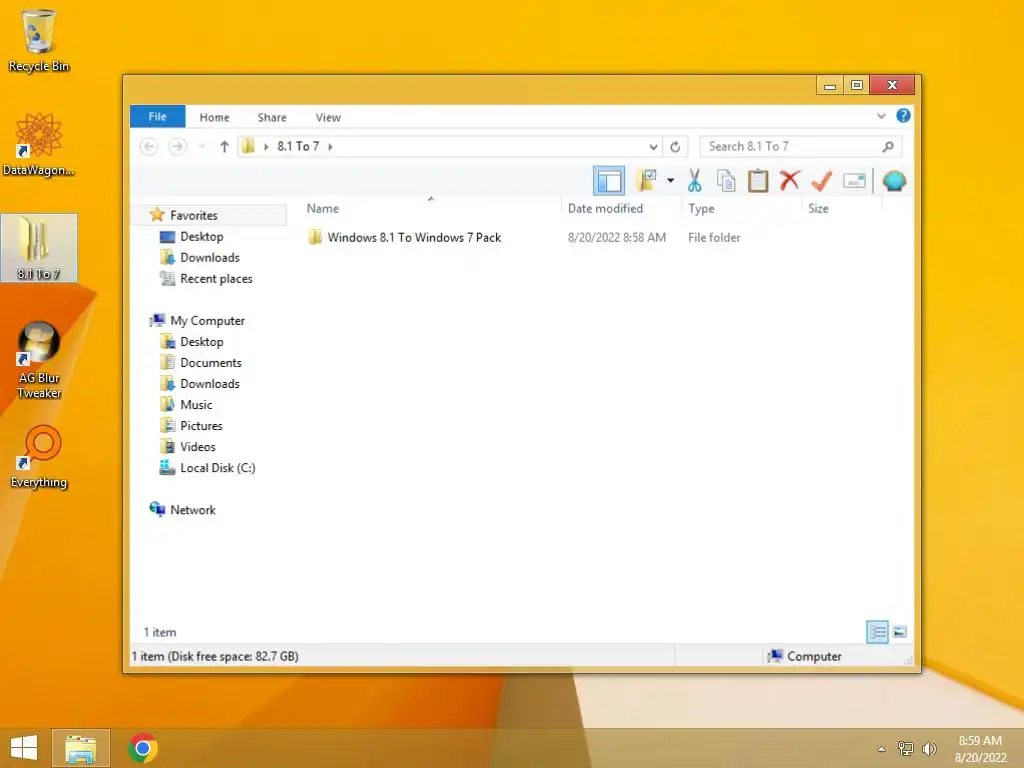Switch to large icons view button
Viewport: 1024px width, 768px height.
tap(899, 632)
